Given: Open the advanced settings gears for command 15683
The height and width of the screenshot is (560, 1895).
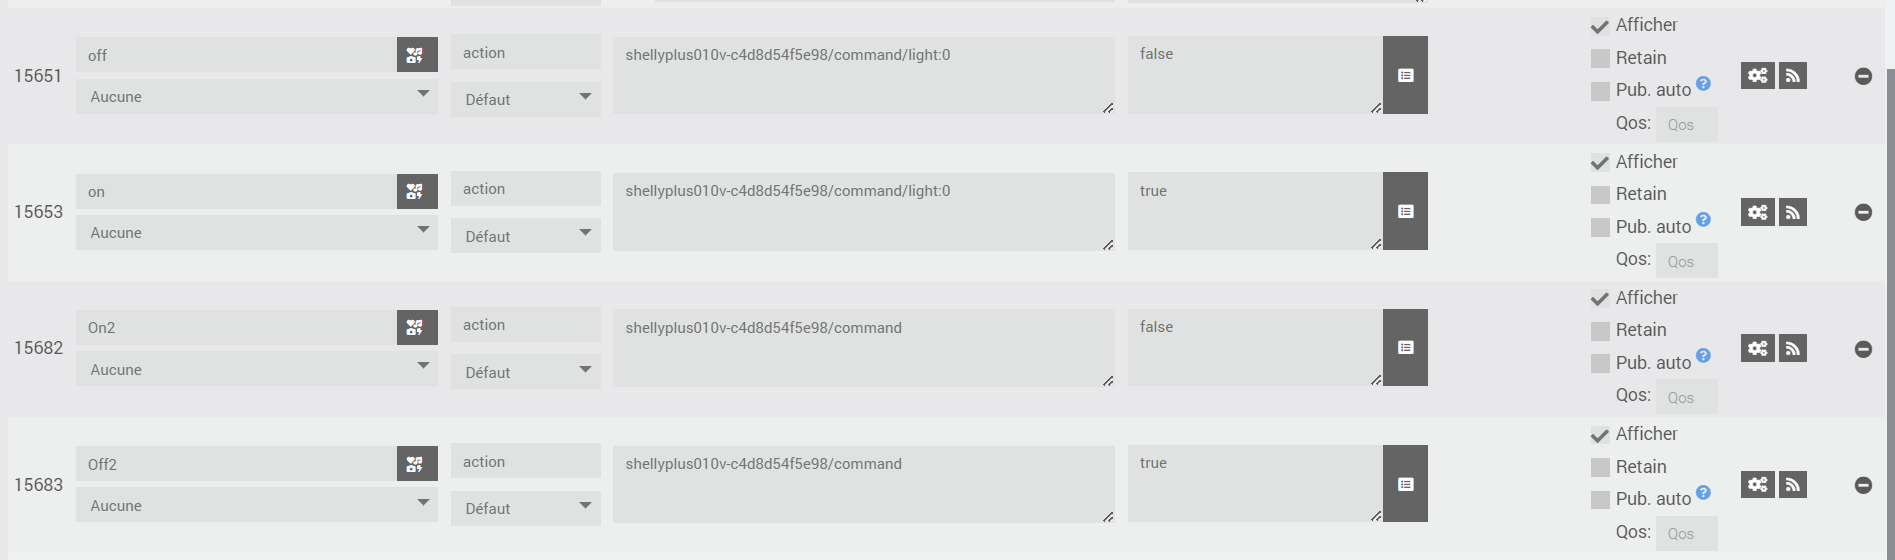Looking at the screenshot, I should pyautogui.click(x=1757, y=485).
